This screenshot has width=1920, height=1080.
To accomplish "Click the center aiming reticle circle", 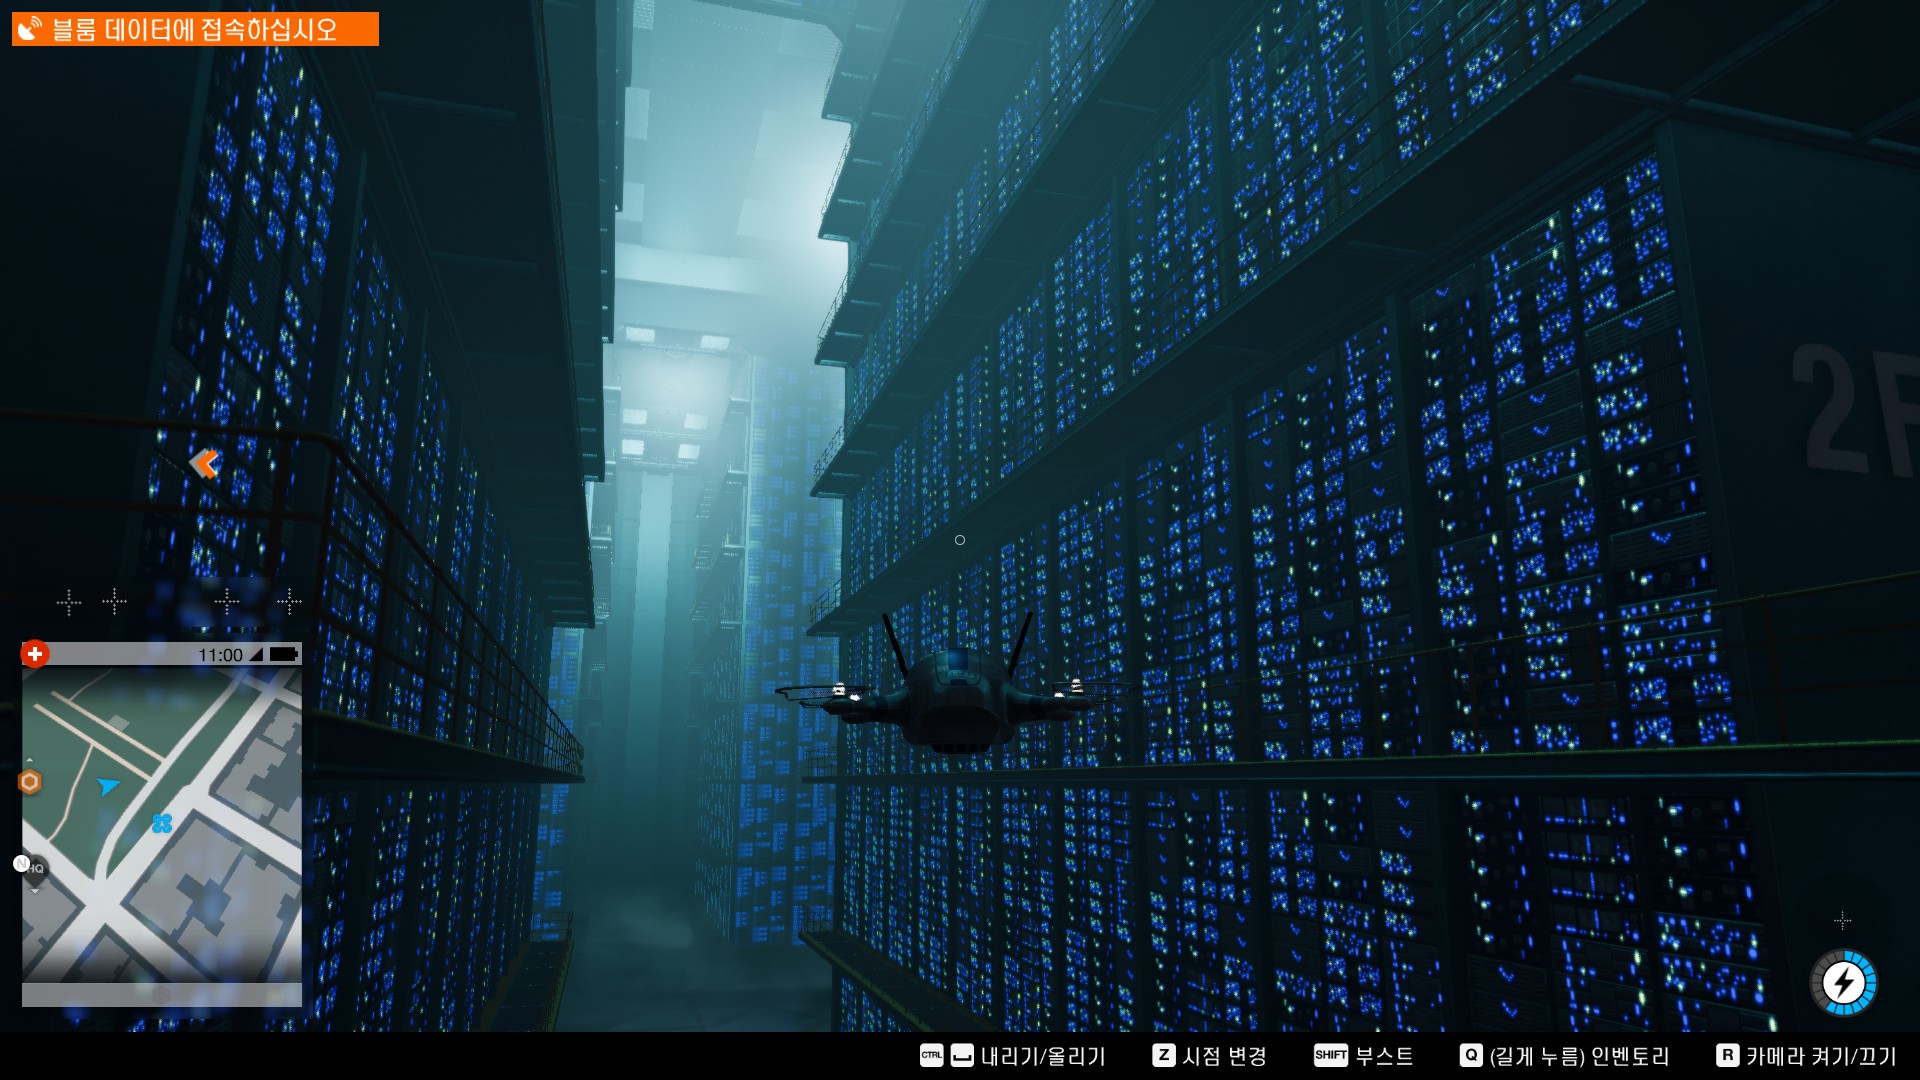I will coord(960,540).
